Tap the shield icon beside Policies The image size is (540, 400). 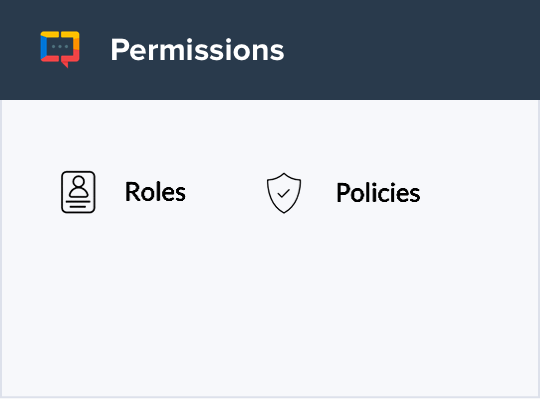pos(284,193)
